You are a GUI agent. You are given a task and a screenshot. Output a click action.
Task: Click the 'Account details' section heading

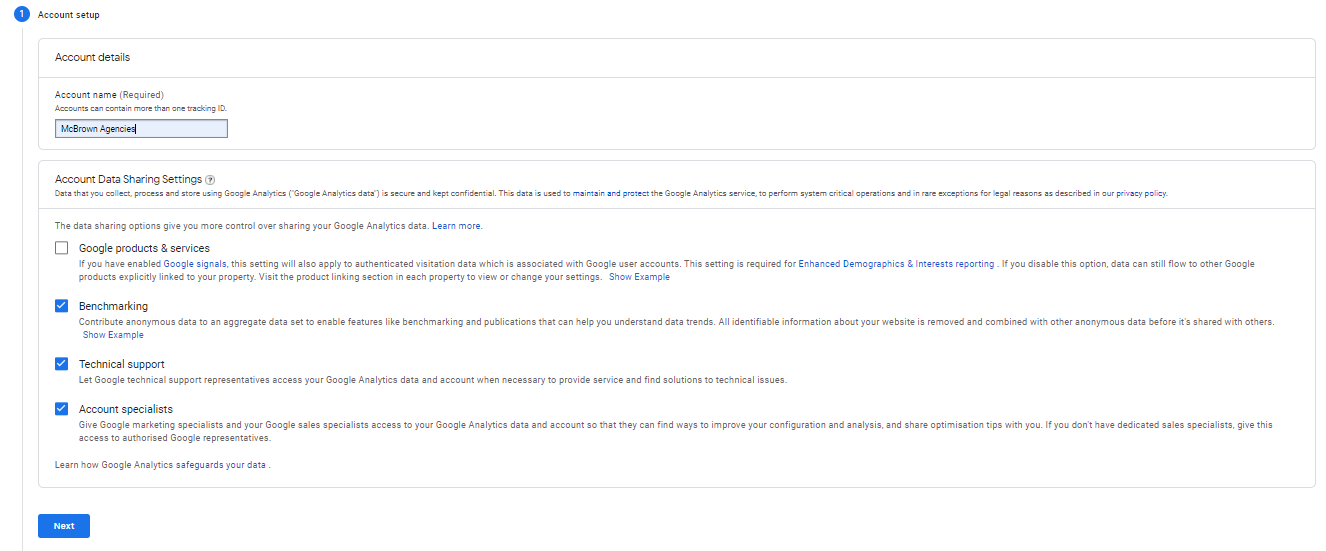(93, 58)
